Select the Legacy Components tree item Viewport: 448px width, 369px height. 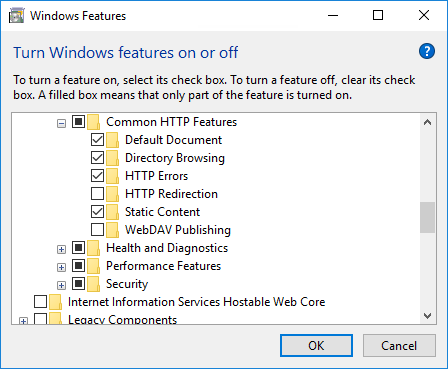(122, 319)
